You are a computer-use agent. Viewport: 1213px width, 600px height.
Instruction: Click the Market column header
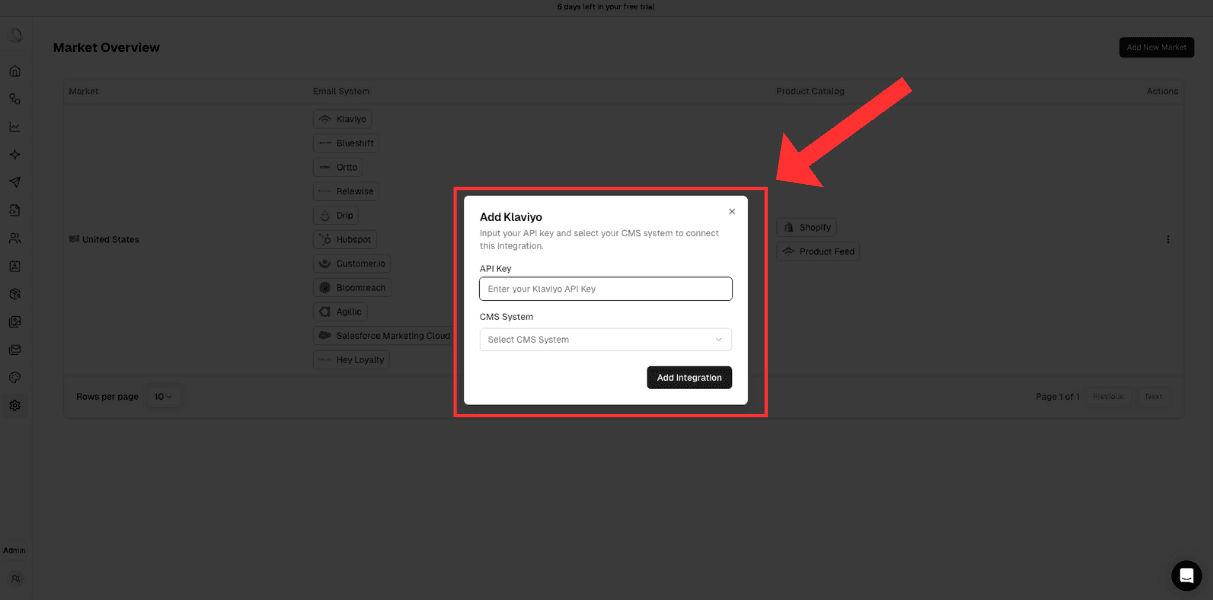tap(83, 91)
